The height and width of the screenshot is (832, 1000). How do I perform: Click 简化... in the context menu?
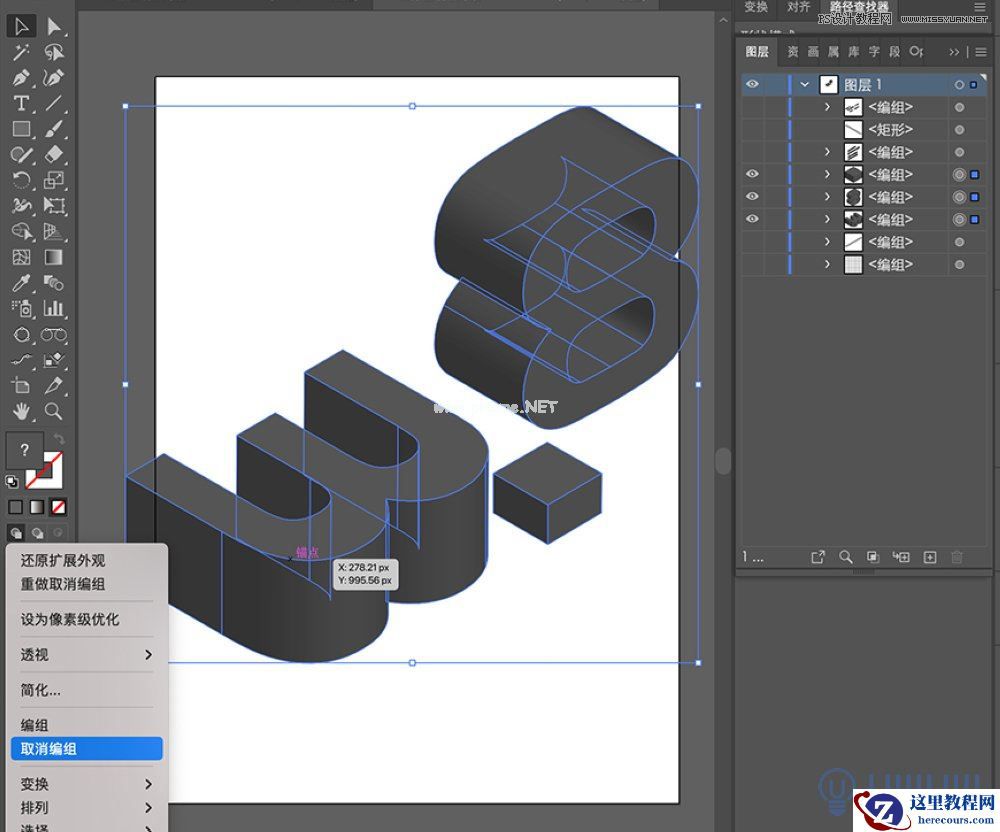tap(41, 690)
